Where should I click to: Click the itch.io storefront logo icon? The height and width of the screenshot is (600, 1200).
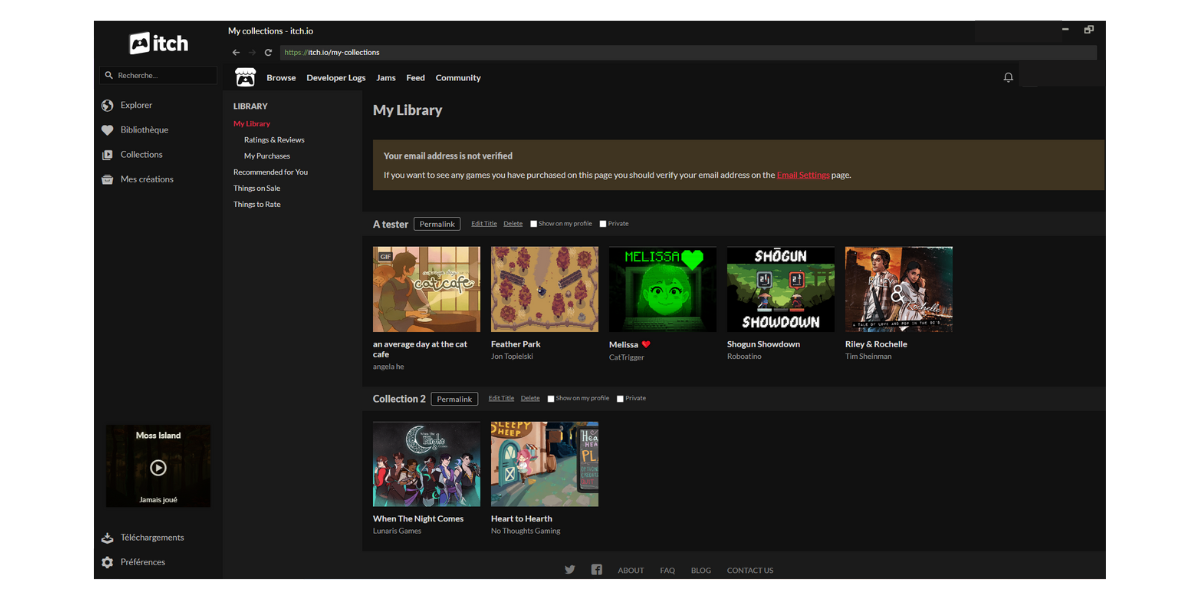coord(245,78)
